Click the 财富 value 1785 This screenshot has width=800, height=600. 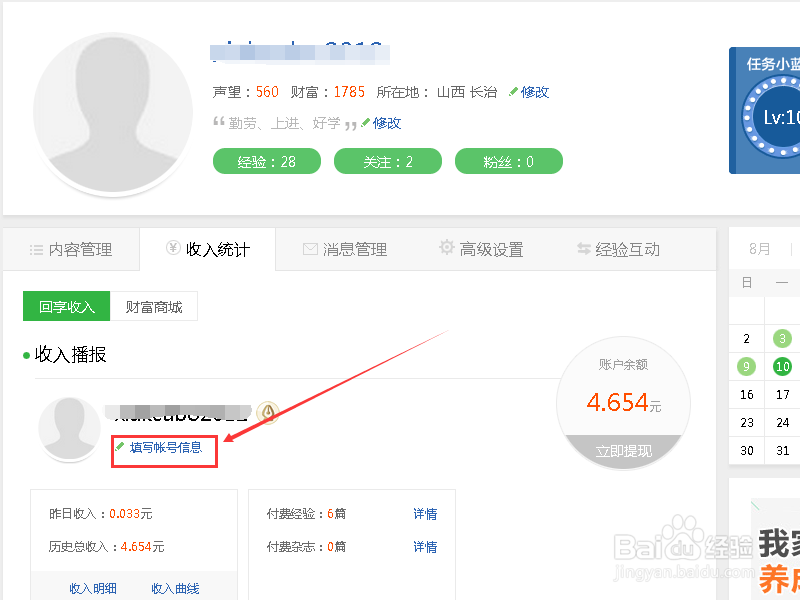(349, 92)
